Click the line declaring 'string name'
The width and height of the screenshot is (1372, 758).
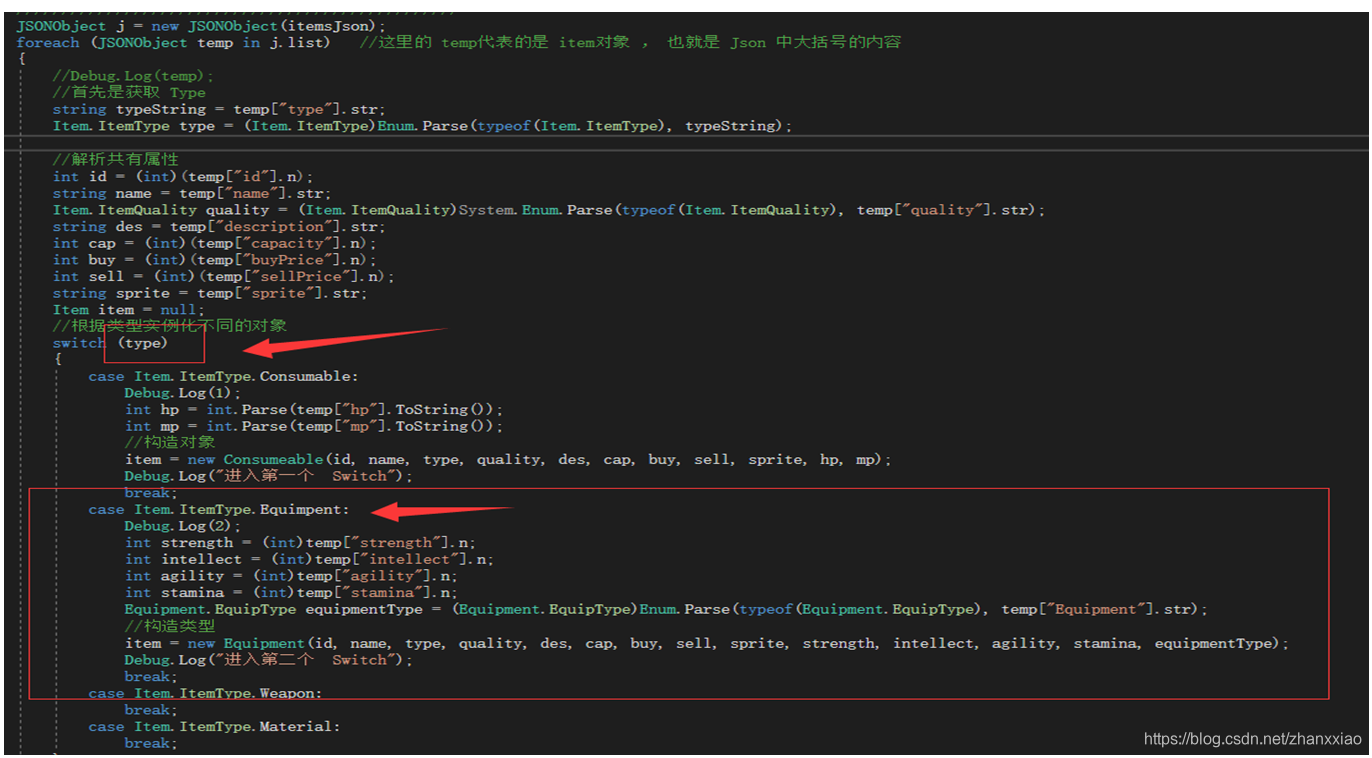(x=192, y=193)
